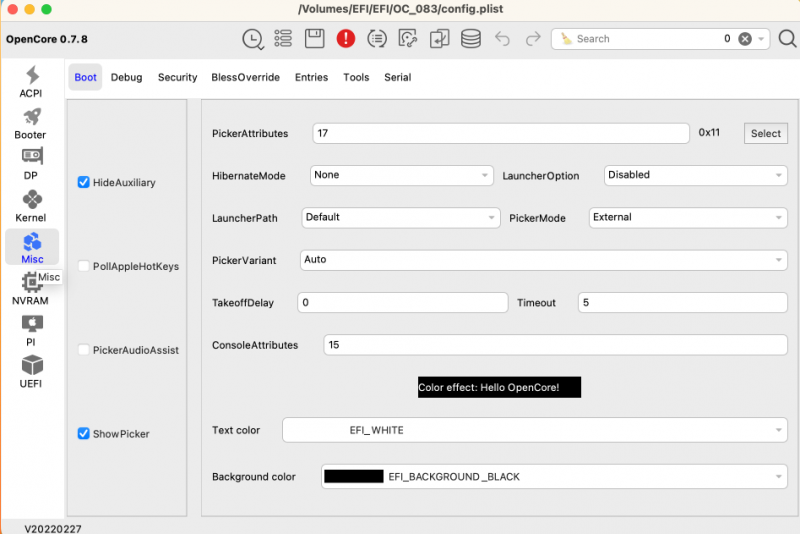This screenshot has height=534, width=800.
Task: Open the Kernel section in sidebar
Action: (x=31, y=206)
